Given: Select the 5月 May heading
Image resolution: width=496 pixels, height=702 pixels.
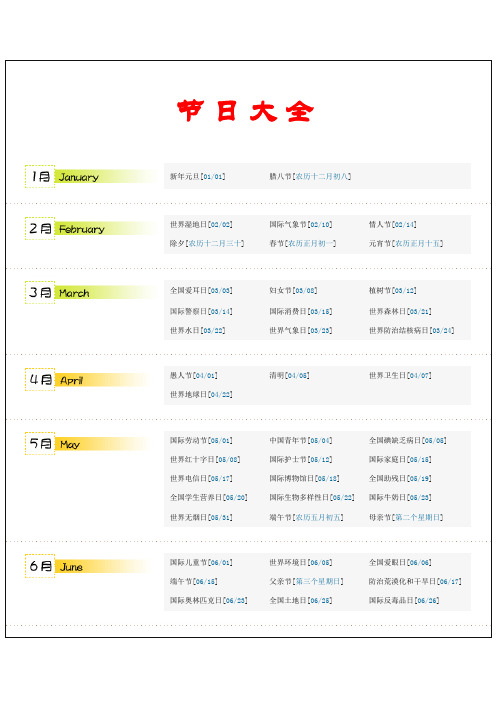Looking at the screenshot, I should pos(87,444).
